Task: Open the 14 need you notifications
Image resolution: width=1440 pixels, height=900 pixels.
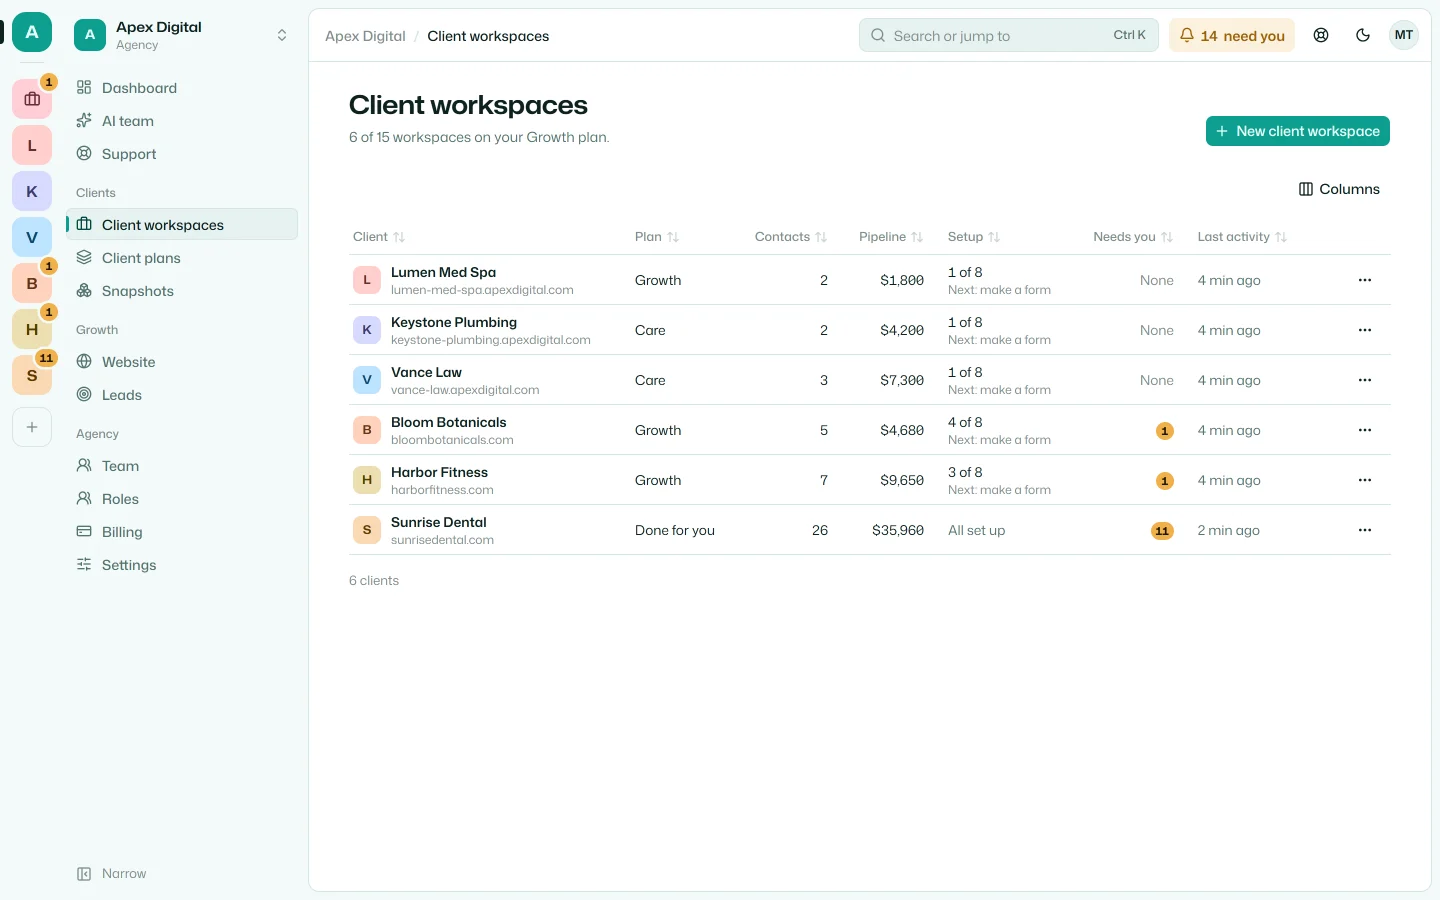Action: 1232,35
